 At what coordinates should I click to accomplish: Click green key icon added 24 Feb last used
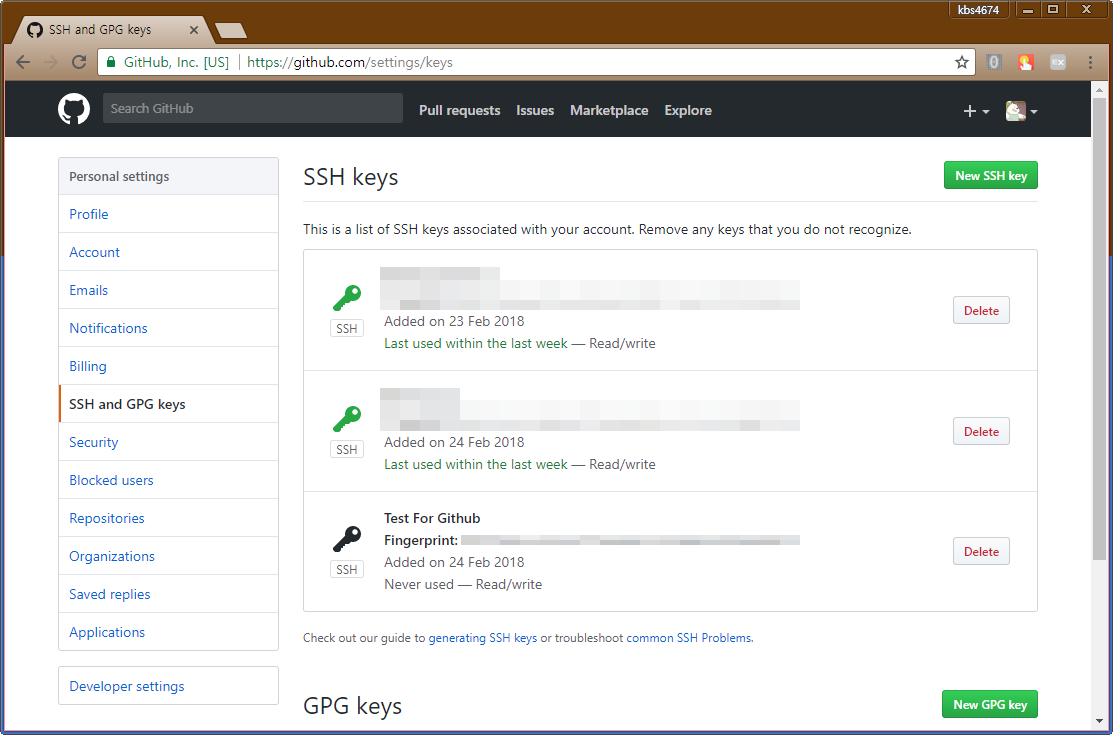pyautogui.click(x=347, y=418)
